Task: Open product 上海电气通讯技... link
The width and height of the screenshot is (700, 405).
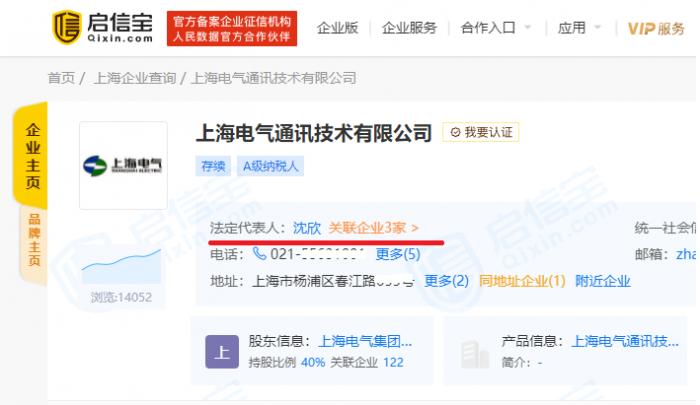Action: (625, 341)
